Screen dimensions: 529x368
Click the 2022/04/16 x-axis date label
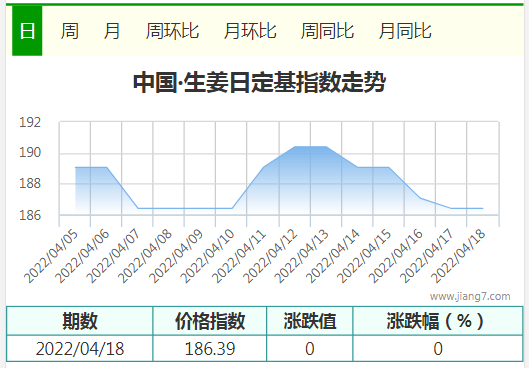pyautogui.click(x=395, y=256)
